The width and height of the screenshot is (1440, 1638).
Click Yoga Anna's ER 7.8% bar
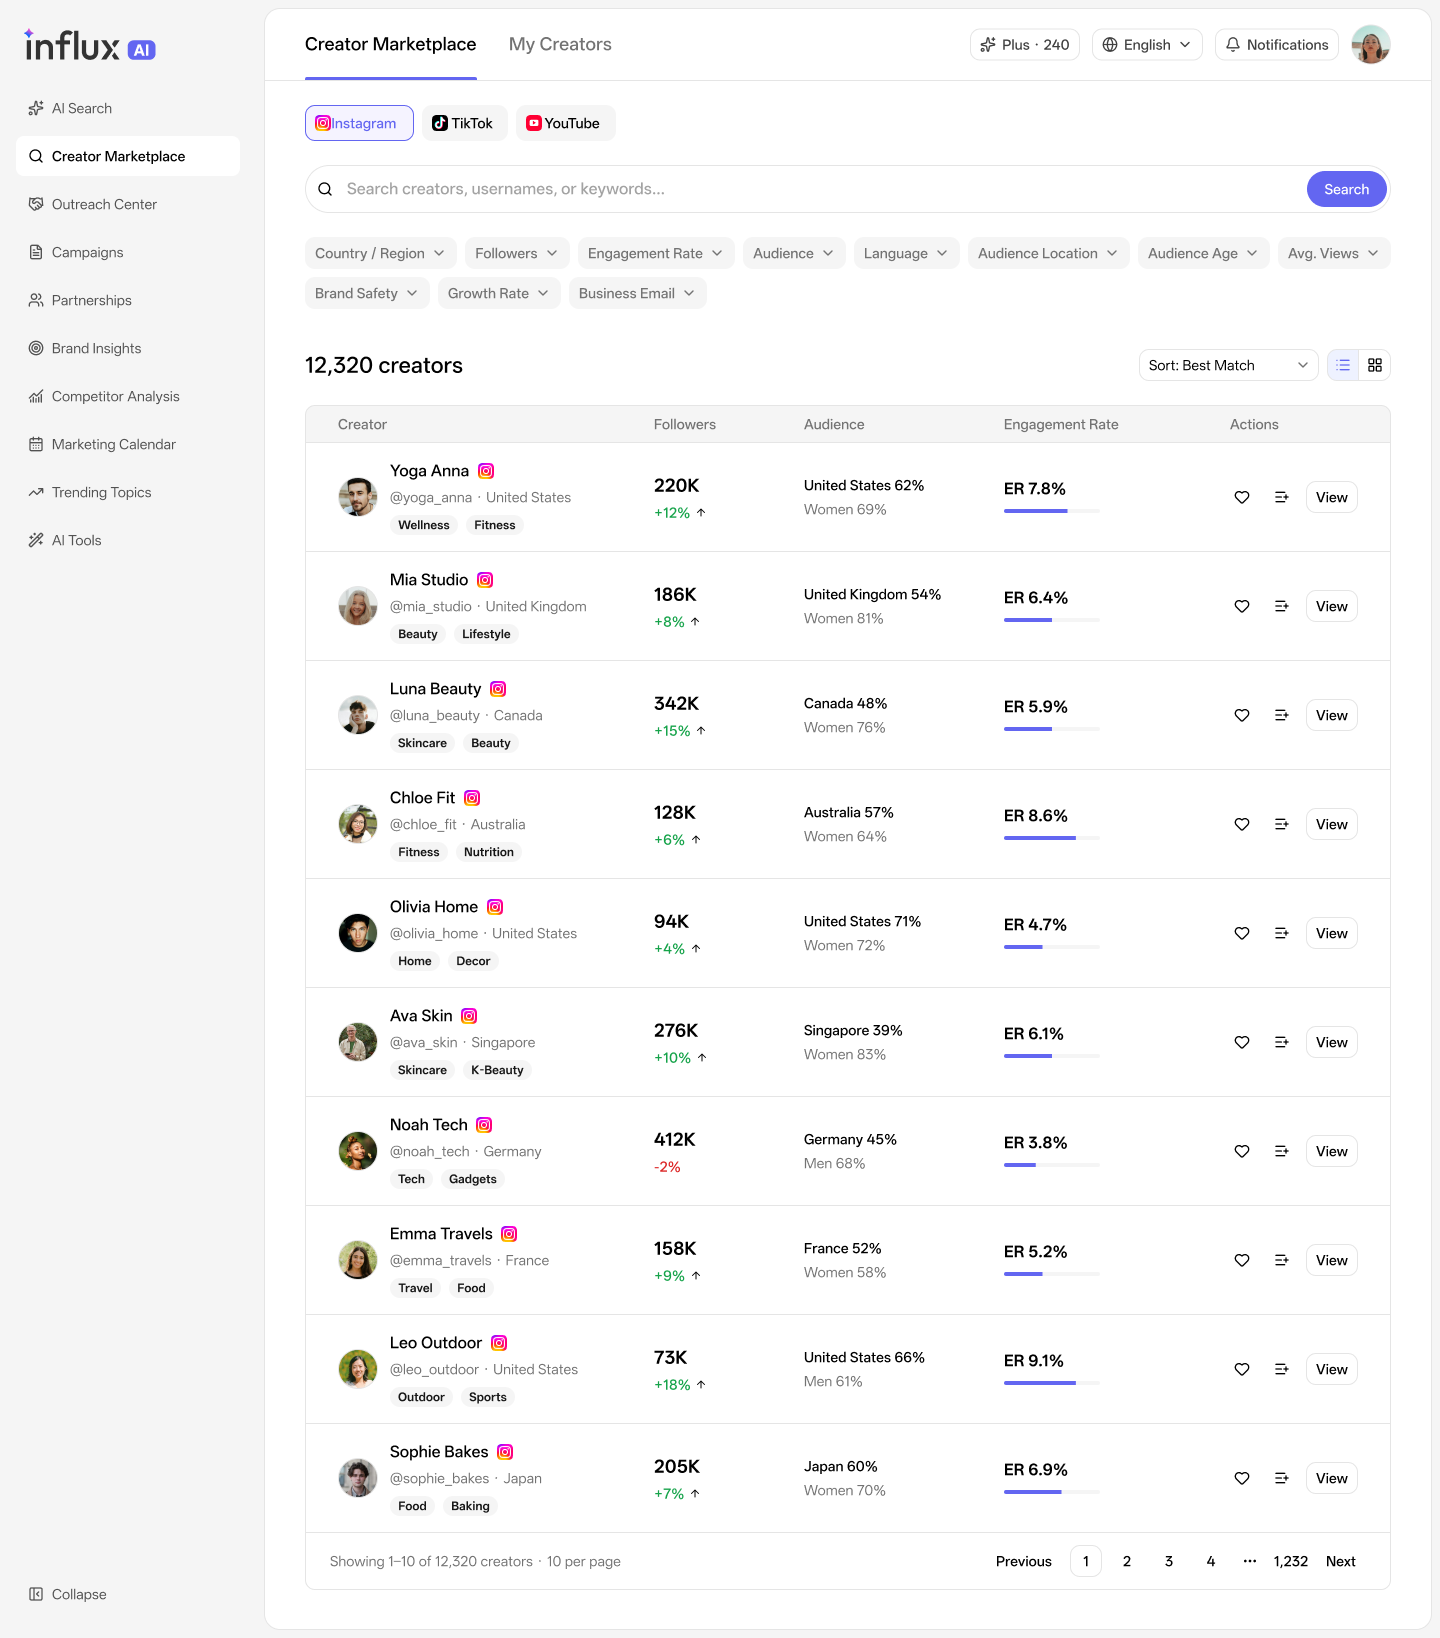(x=1052, y=511)
